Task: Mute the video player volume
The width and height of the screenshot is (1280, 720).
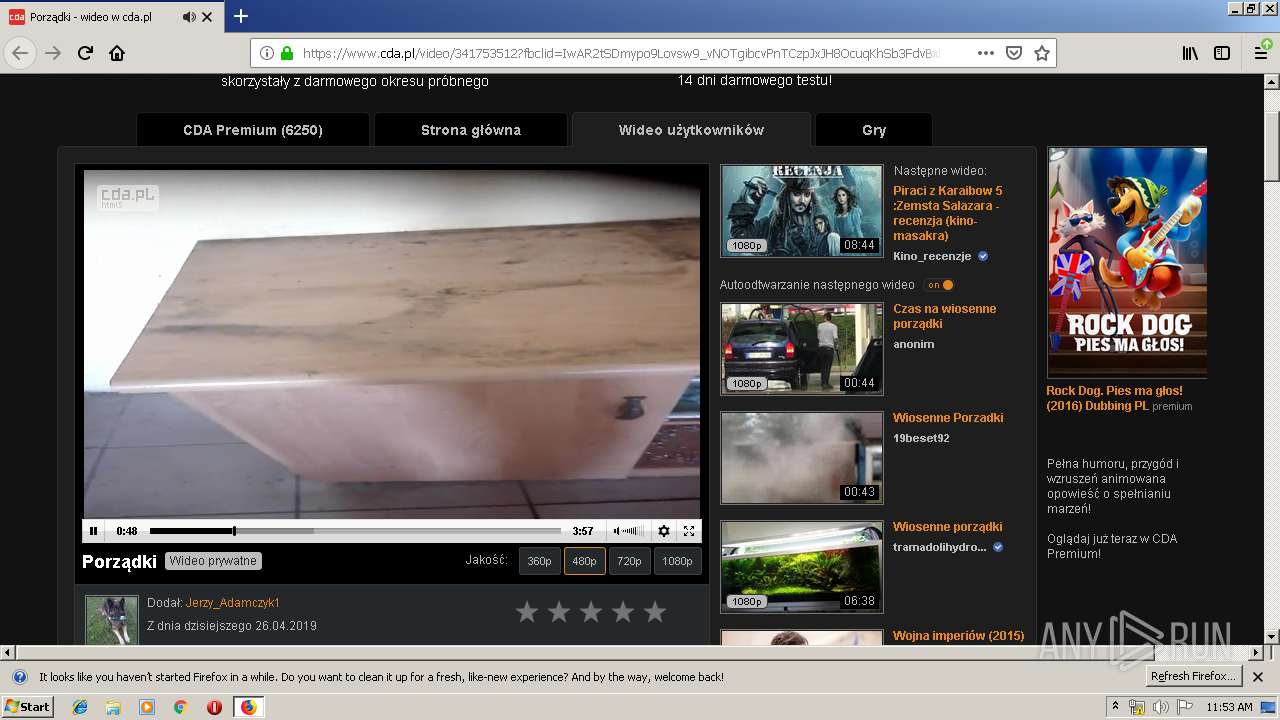Action: tap(617, 531)
